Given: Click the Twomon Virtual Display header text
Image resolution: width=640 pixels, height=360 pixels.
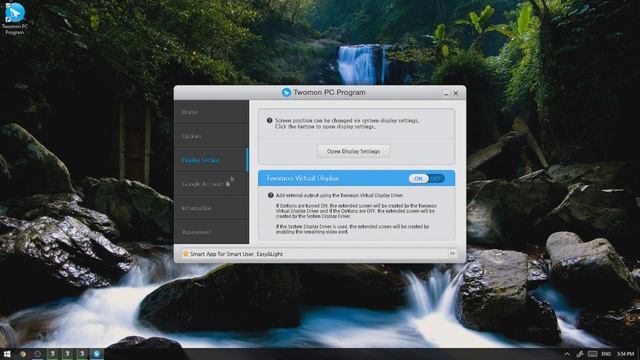Looking at the screenshot, I should (302, 178).
